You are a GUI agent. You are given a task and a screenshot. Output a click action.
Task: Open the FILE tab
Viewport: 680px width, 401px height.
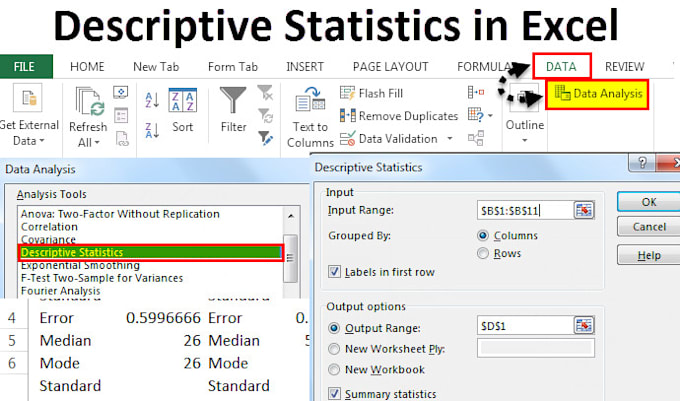(x=25, y=67)
